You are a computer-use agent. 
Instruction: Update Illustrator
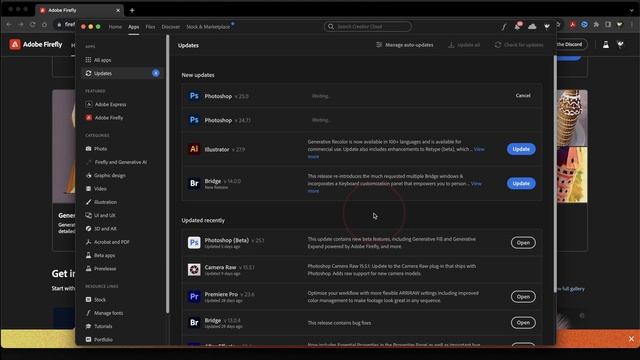click(x=521, y=149)
